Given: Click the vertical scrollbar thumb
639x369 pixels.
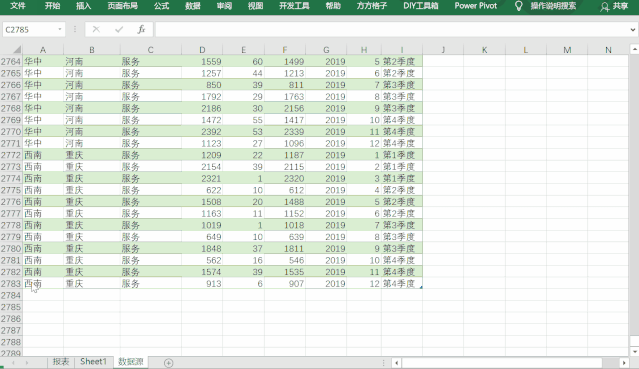Looking at the screenshot, I should [x=634, y=341].
